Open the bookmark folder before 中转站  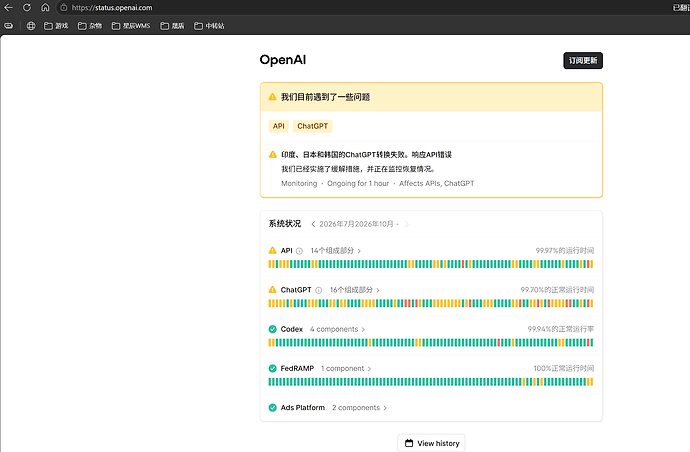[172, 26]
